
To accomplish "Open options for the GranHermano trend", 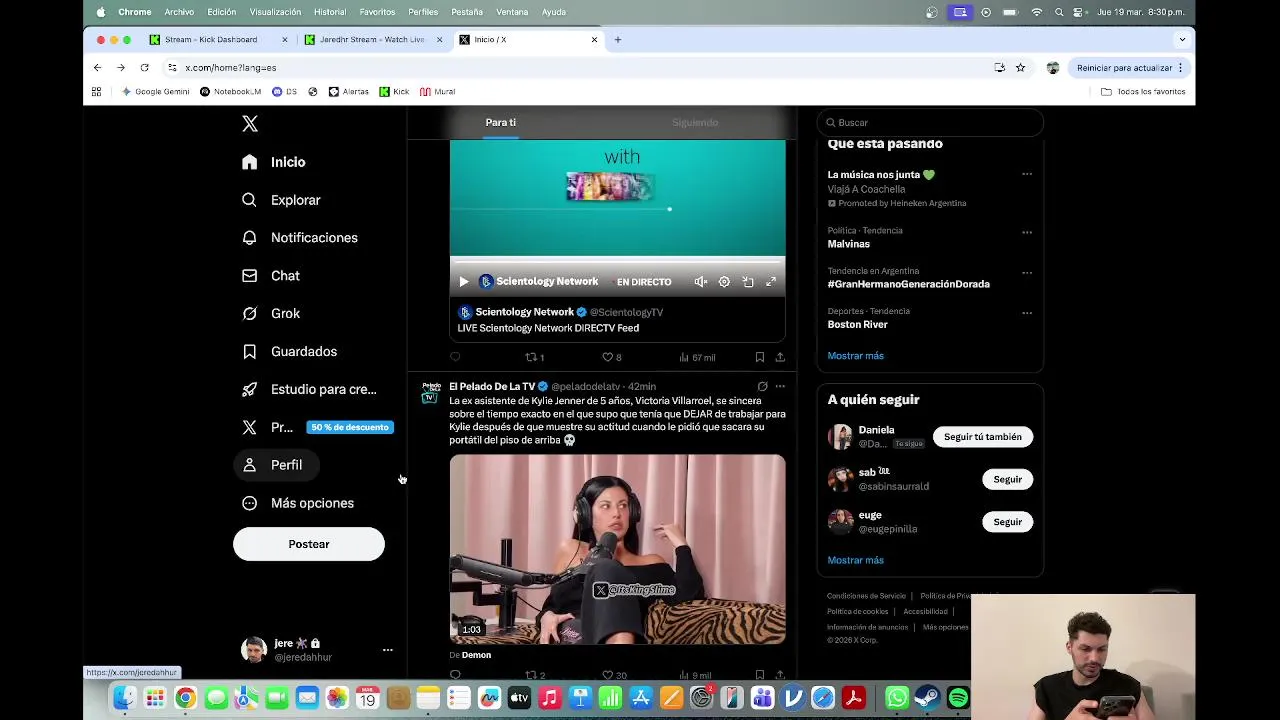I will coord(1026,272).
